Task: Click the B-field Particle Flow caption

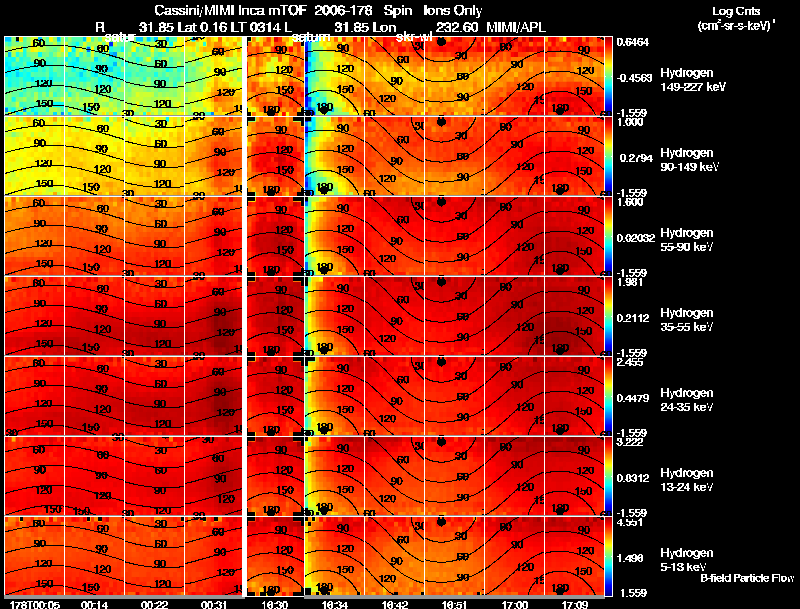Action: (747, 578)
